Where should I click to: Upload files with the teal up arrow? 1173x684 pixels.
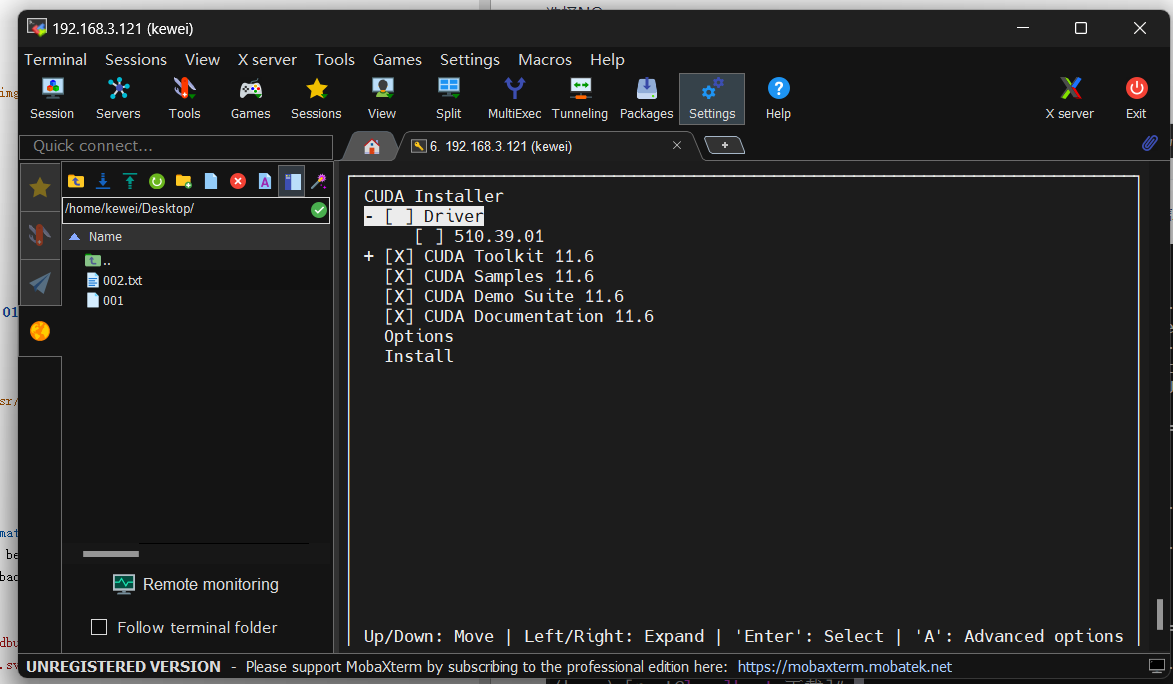[x=130, y=181]
